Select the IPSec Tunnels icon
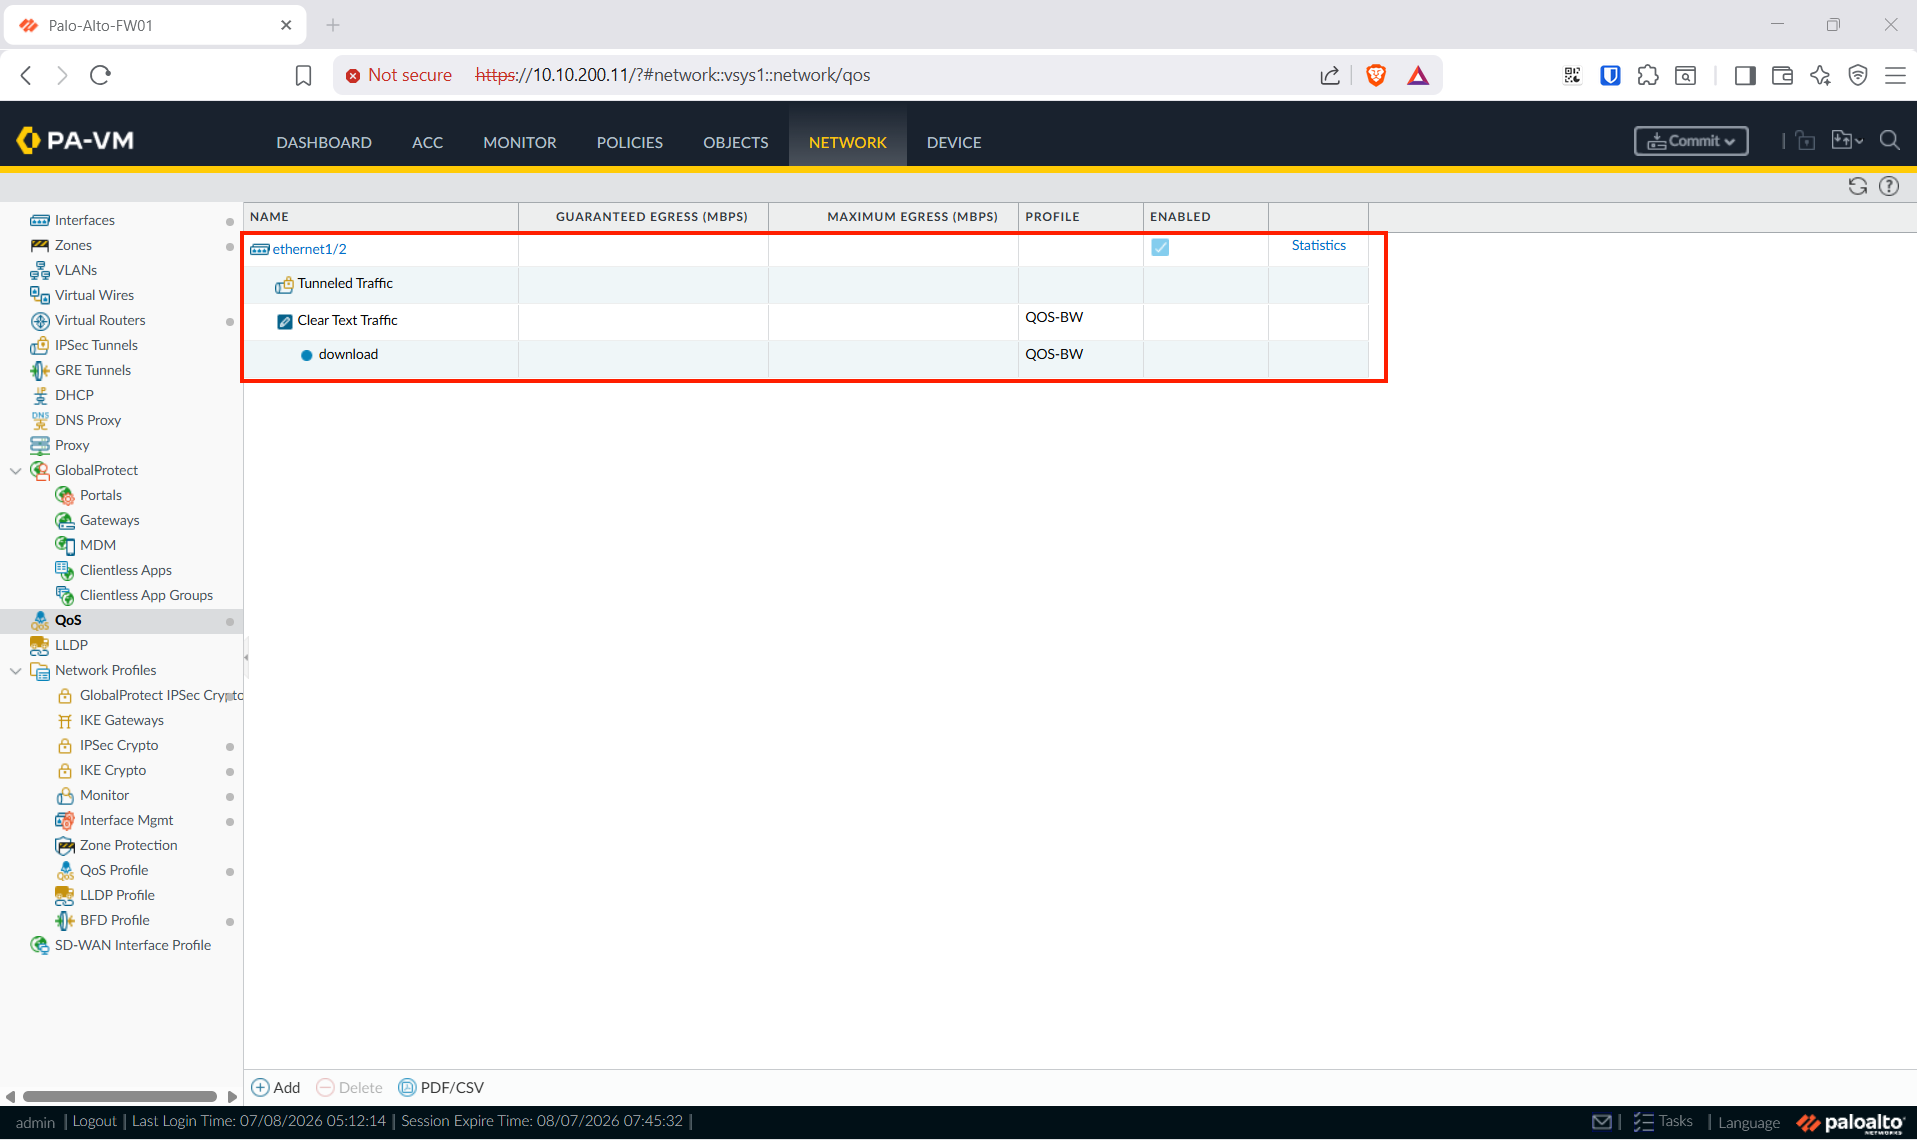Screen dimensions: 1917x1140 pyautogui.click(x=40, y=345)
